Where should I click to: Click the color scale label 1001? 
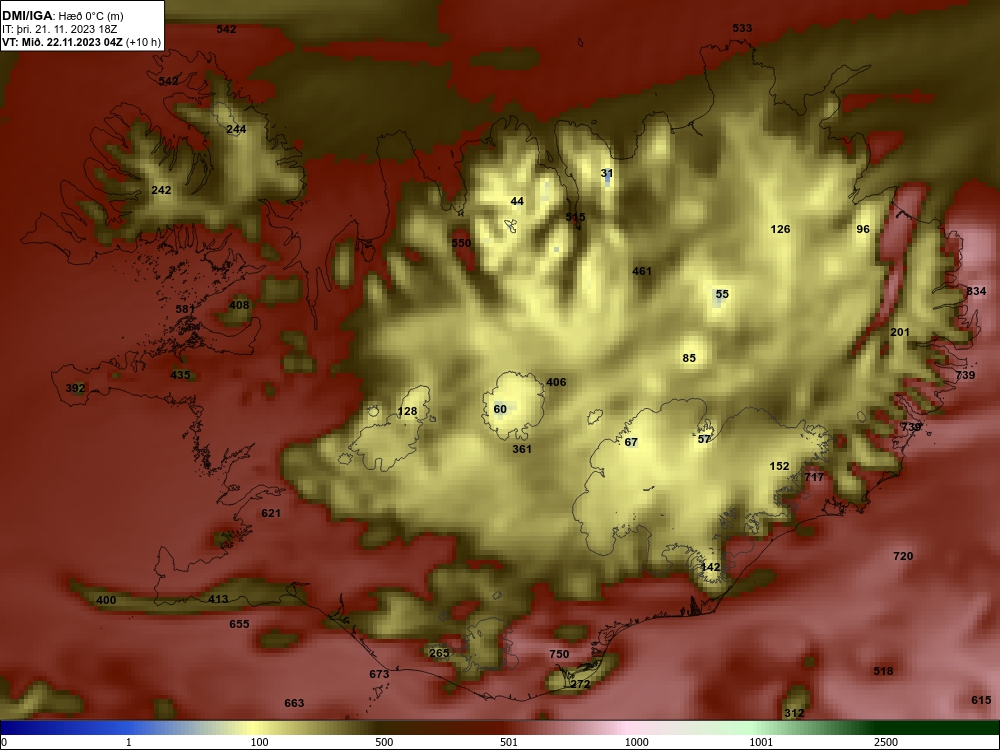[x=761, y=742]
